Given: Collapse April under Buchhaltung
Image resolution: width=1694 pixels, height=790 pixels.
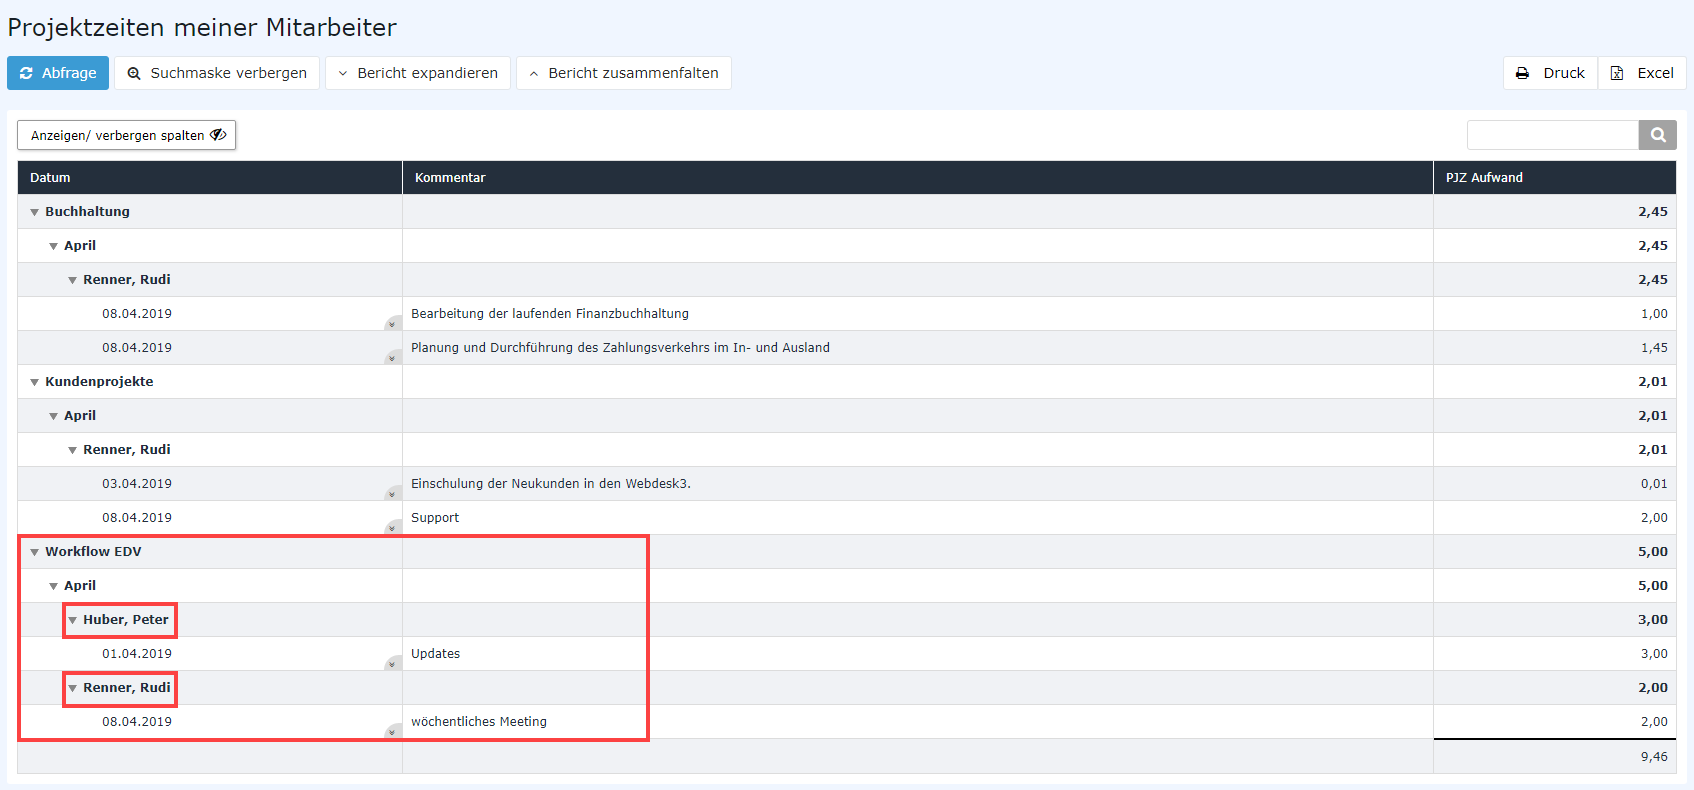Looking at the screenshot, I should tap(54, 246).
